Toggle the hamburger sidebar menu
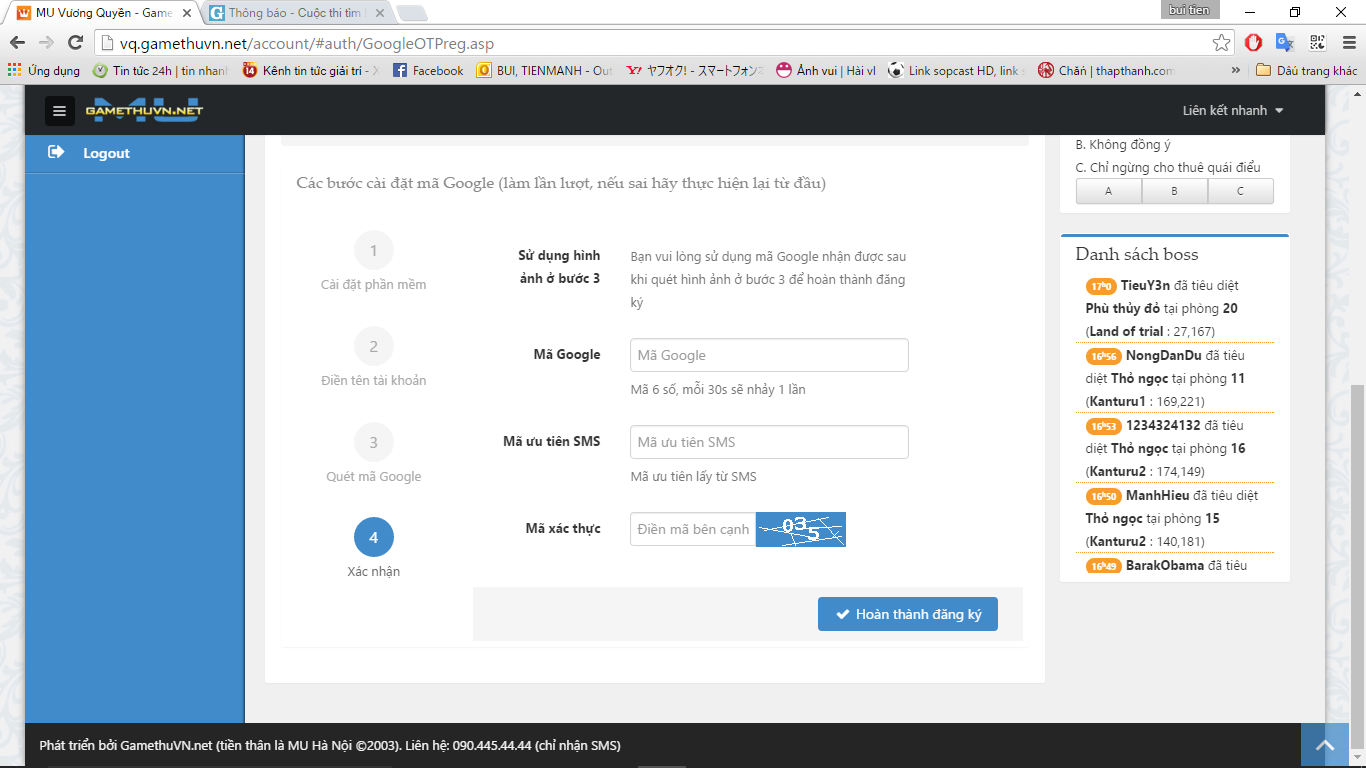The image size is (1366, 768). tap(59, 111)
